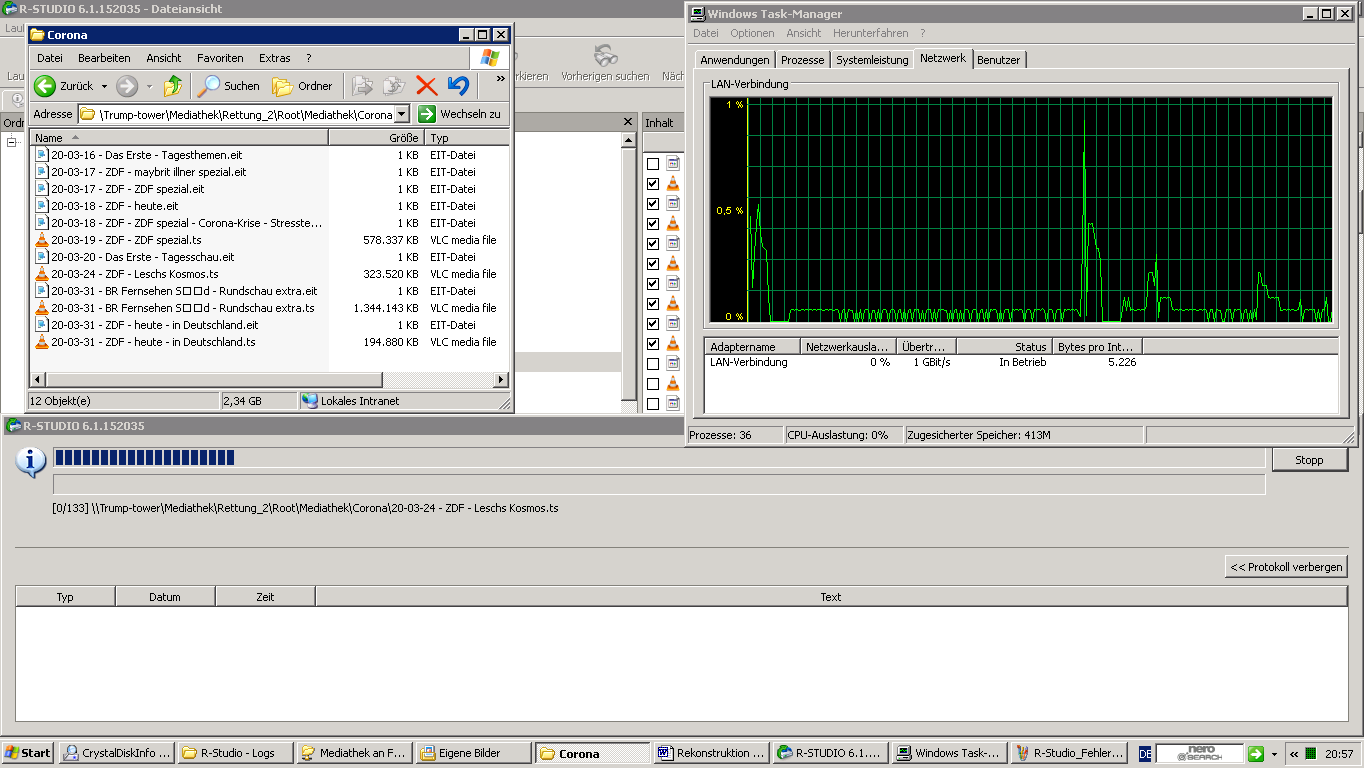This screenshot has height=768, width=1364.
Task: Open the Zurück history dropdown arrow
Action: [x=104, y=86]
